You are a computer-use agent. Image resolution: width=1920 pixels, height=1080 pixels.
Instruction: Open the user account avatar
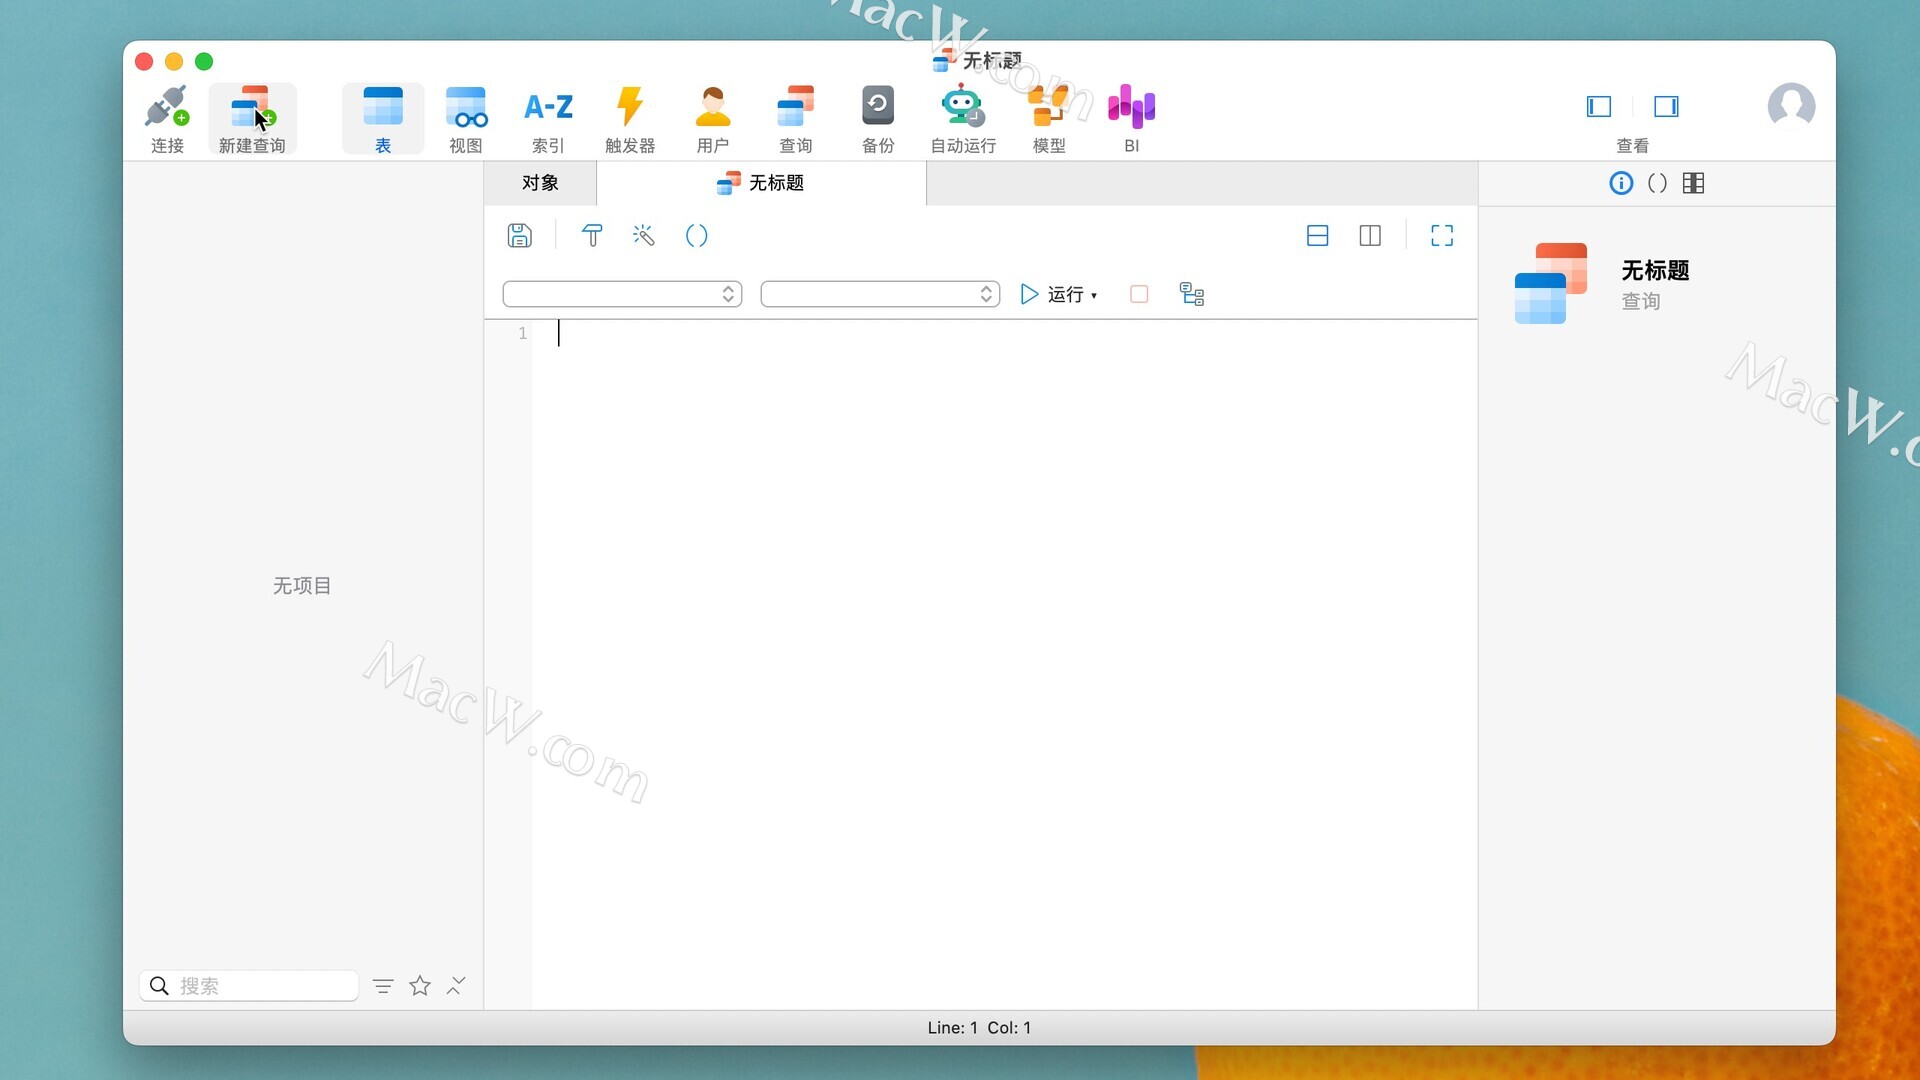tap(1791, 106)
